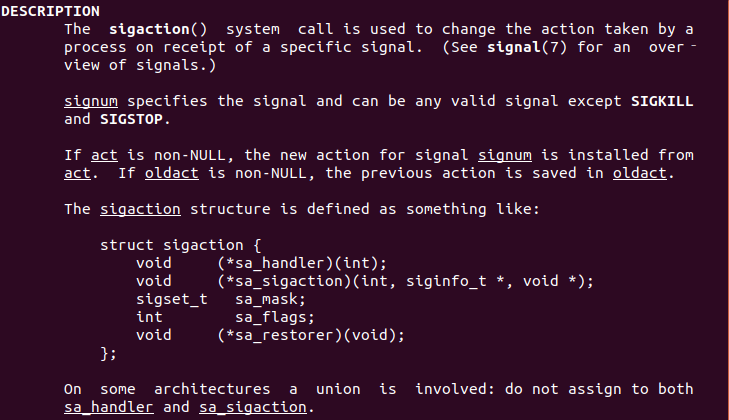
Task: Click underlined sa_handler in last paragraph
Action: 109,407
